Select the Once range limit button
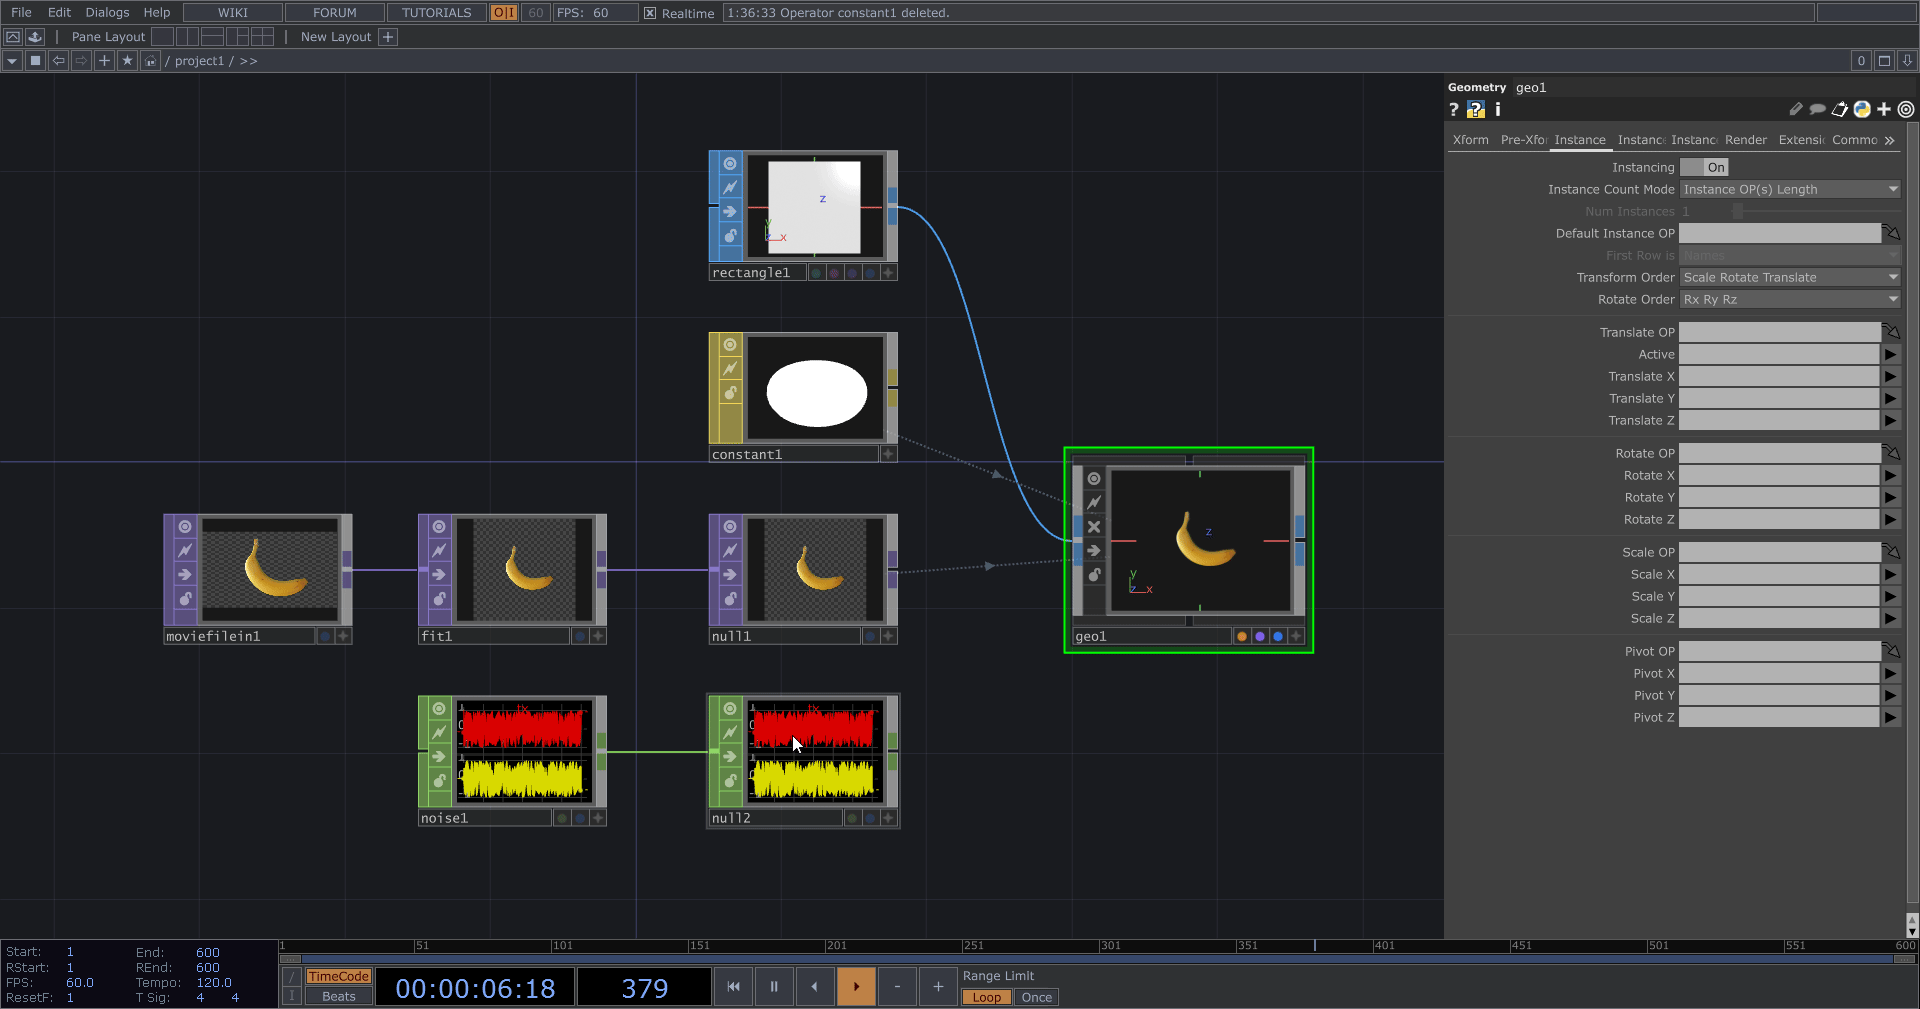The image size is (1920, 1009). tap(1036, 997)
